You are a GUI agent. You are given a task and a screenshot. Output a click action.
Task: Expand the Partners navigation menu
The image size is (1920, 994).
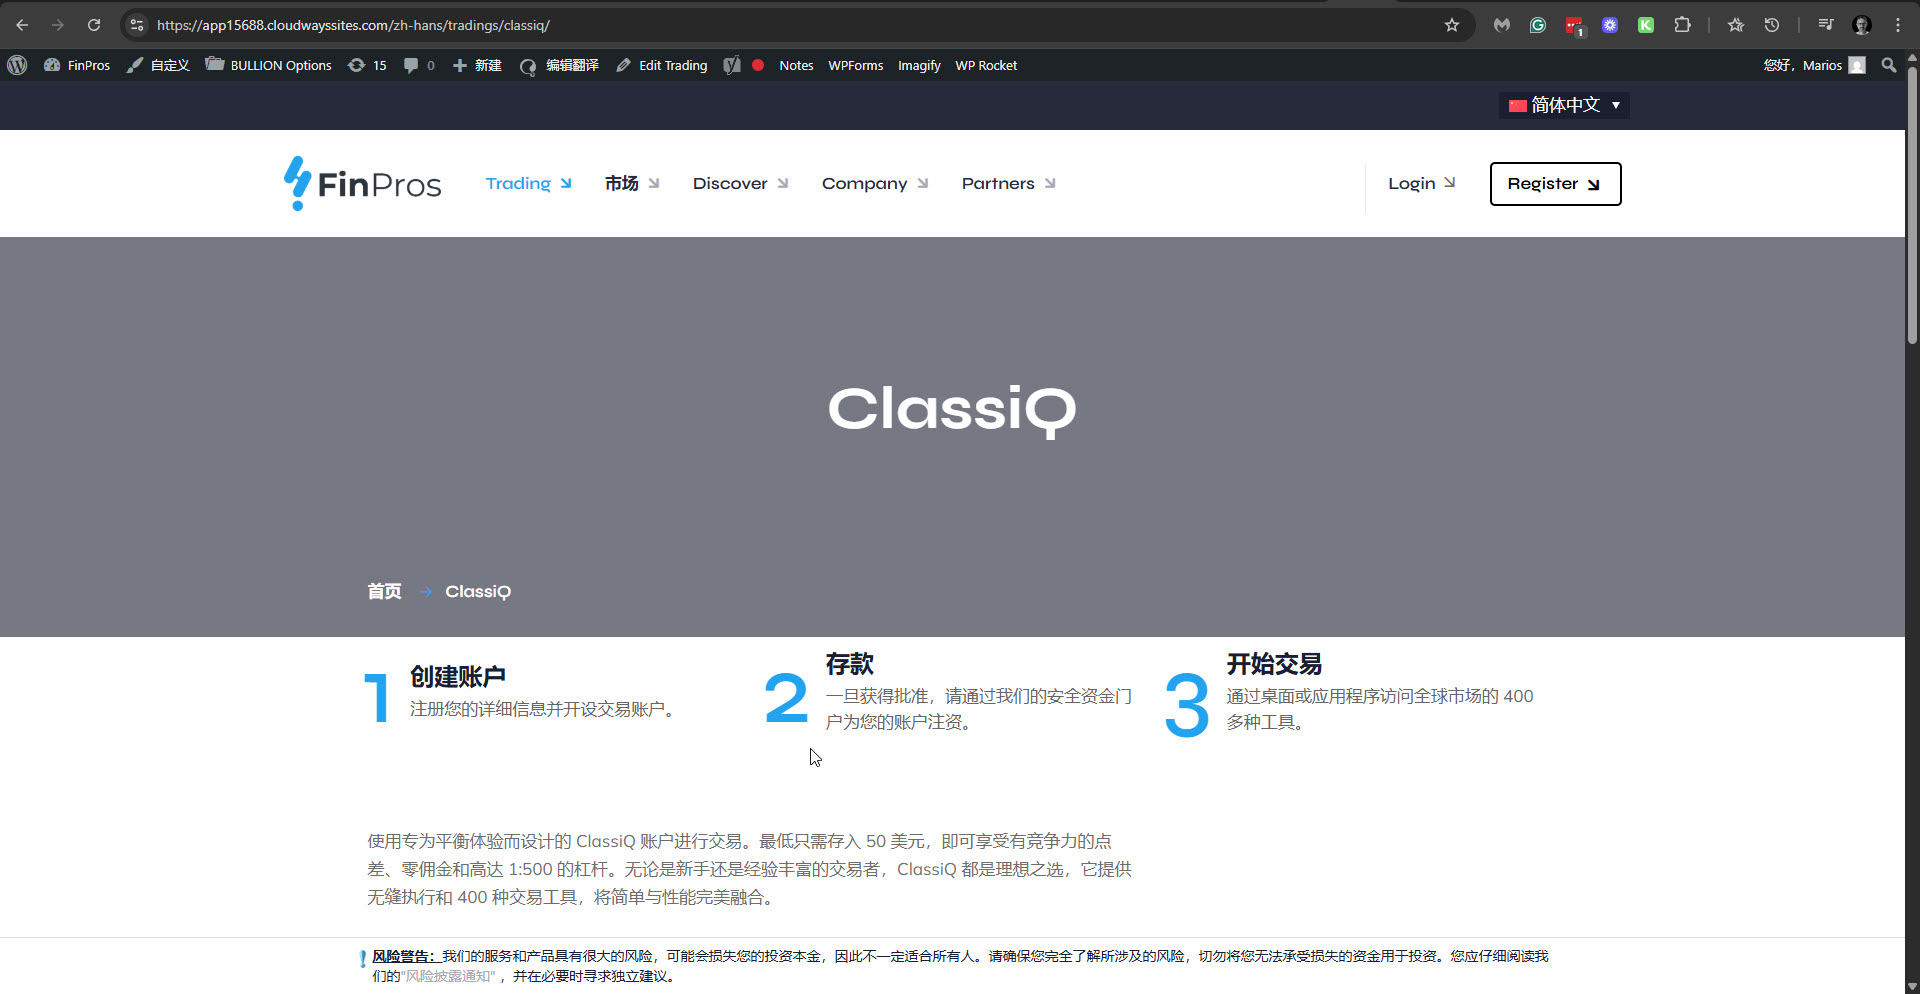(1008, 183)
